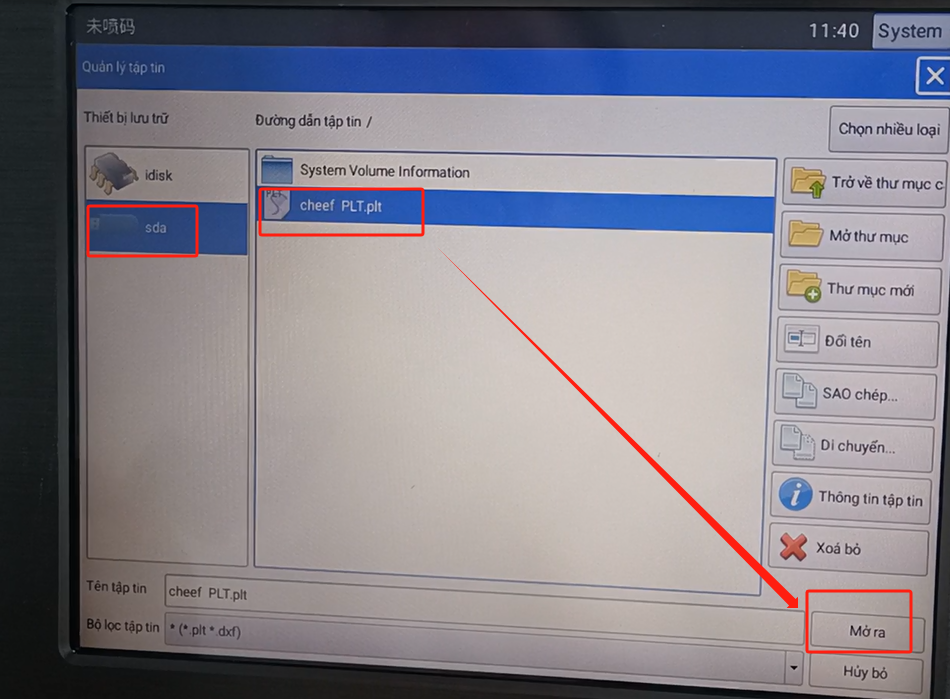This screenshot has height=699, width=950.
Task: Click the Tên tập tin filename field
Action: (x=480, y=592)
